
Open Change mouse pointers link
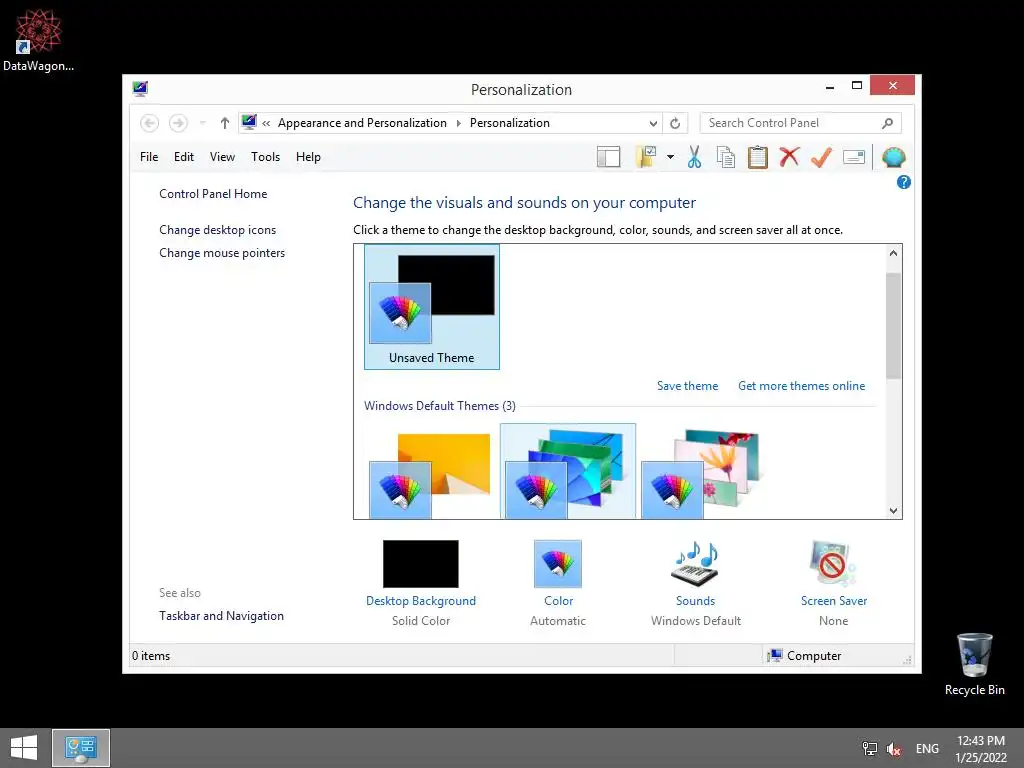point(222,253)
